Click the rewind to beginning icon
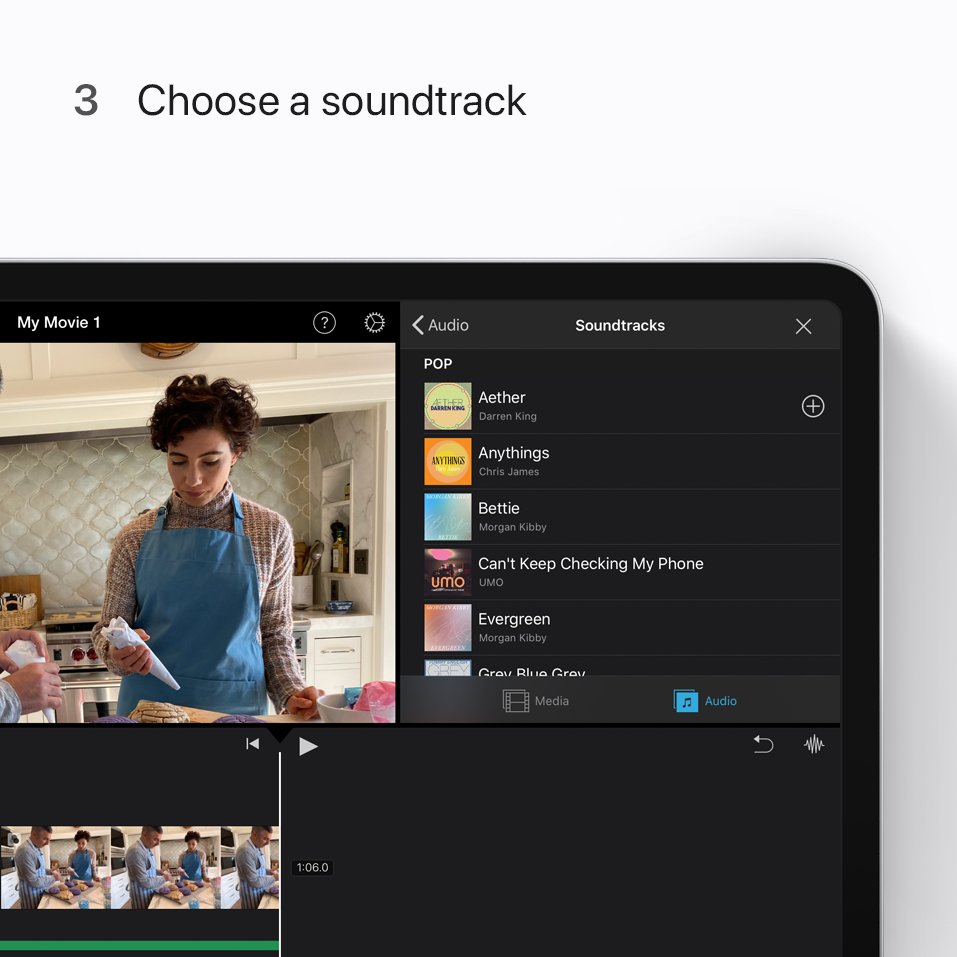 (252, 744)
